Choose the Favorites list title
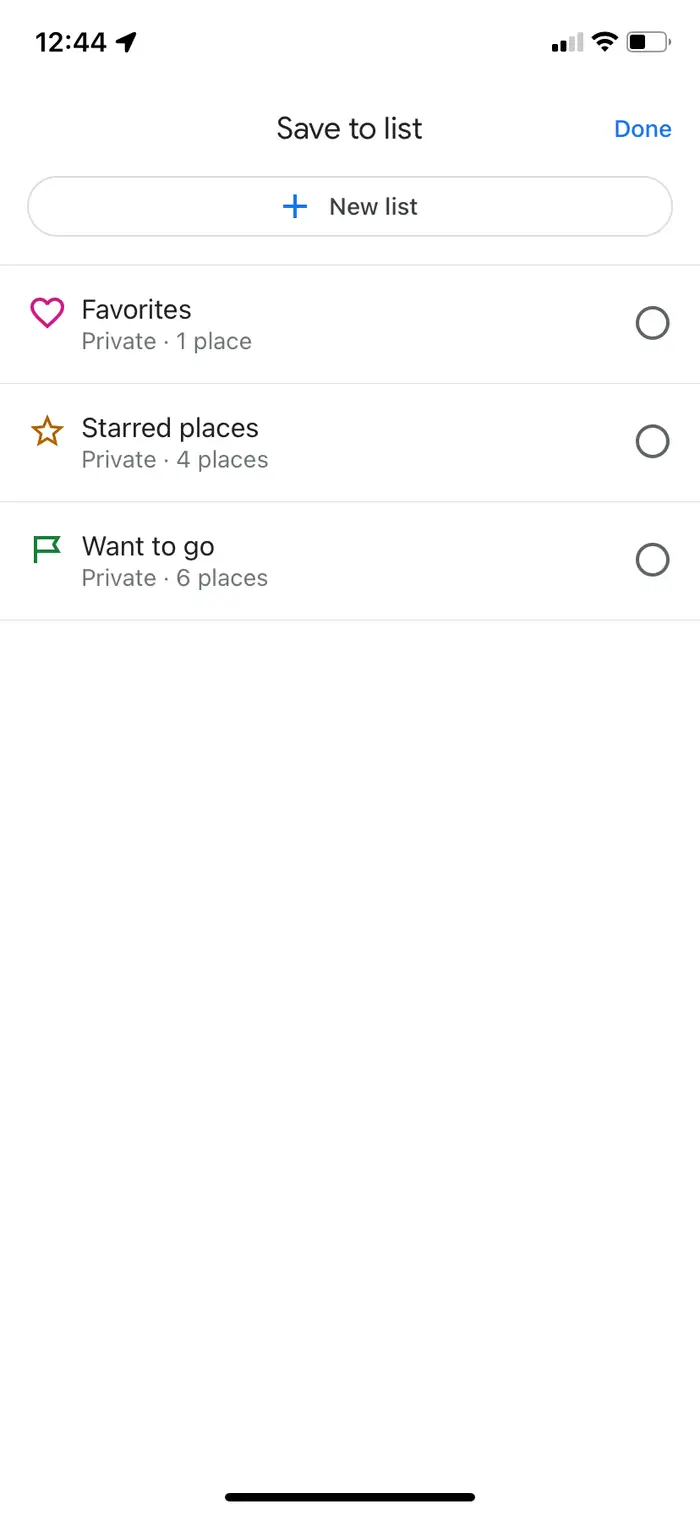 click(136, 310)
